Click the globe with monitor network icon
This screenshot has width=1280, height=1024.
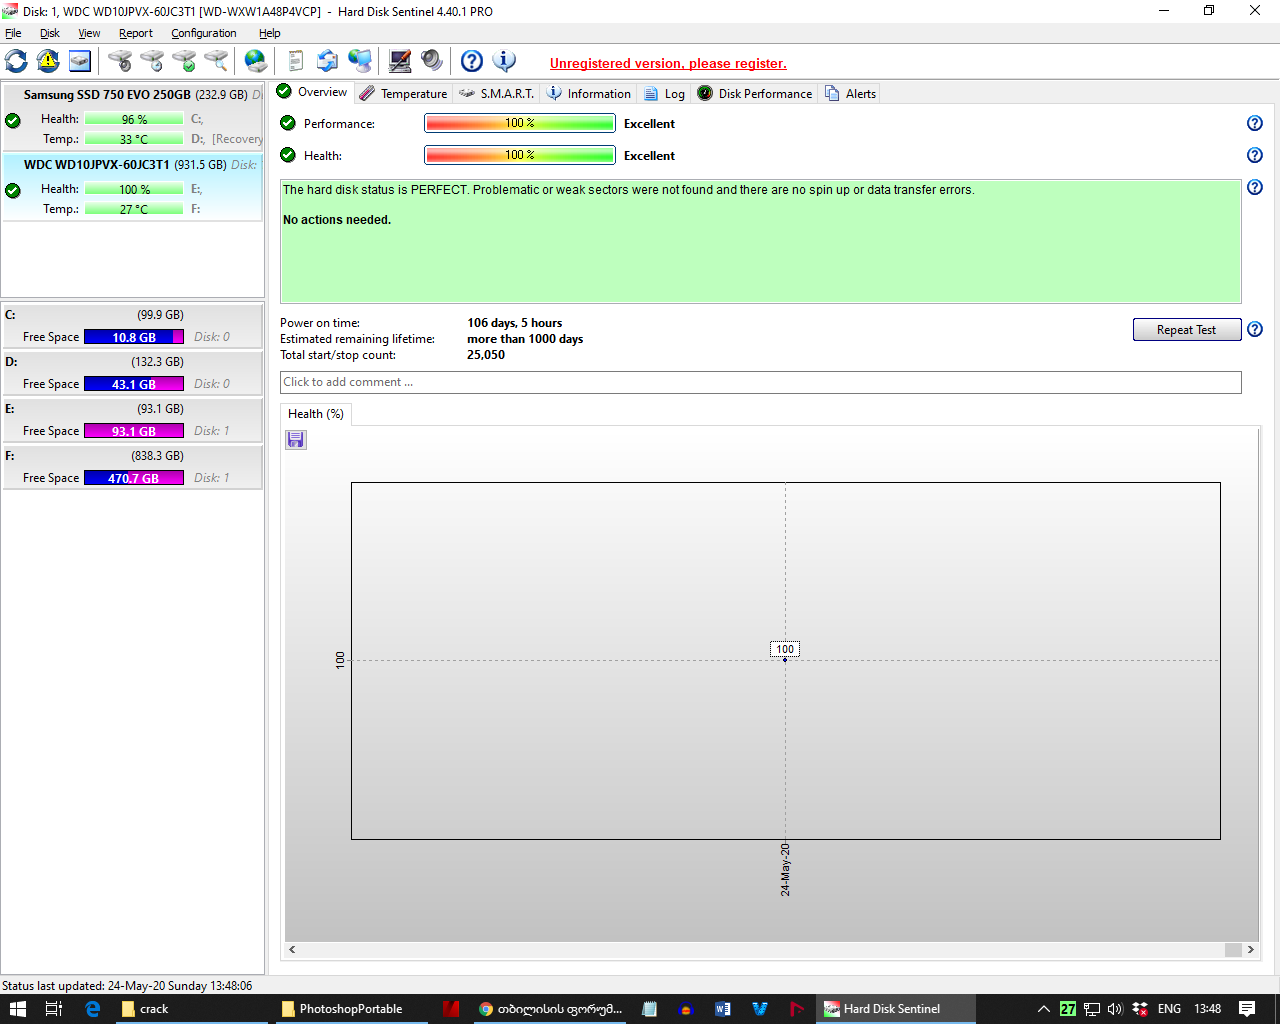360,61
